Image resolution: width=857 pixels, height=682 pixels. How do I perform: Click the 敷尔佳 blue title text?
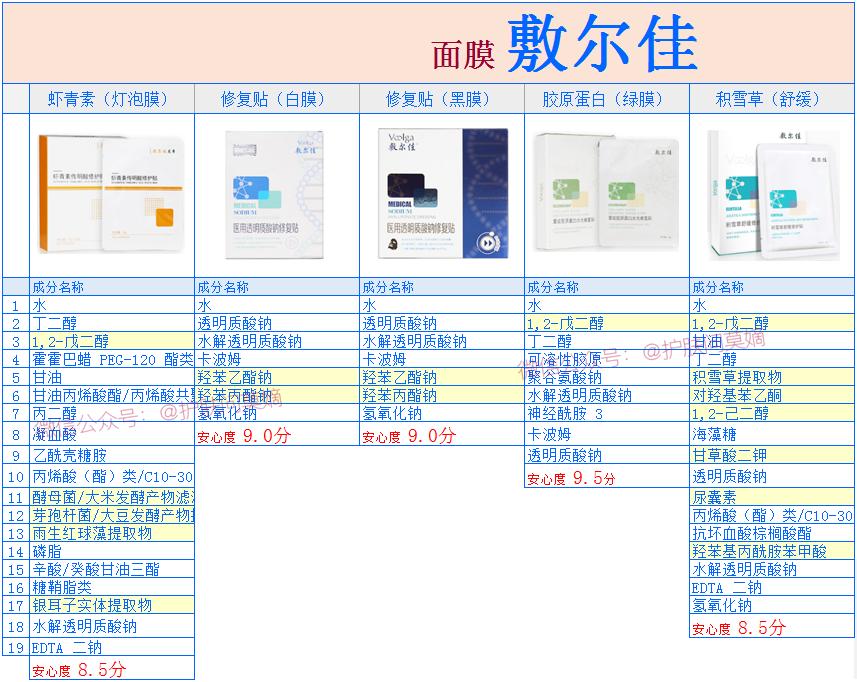(x=602, y=43)
